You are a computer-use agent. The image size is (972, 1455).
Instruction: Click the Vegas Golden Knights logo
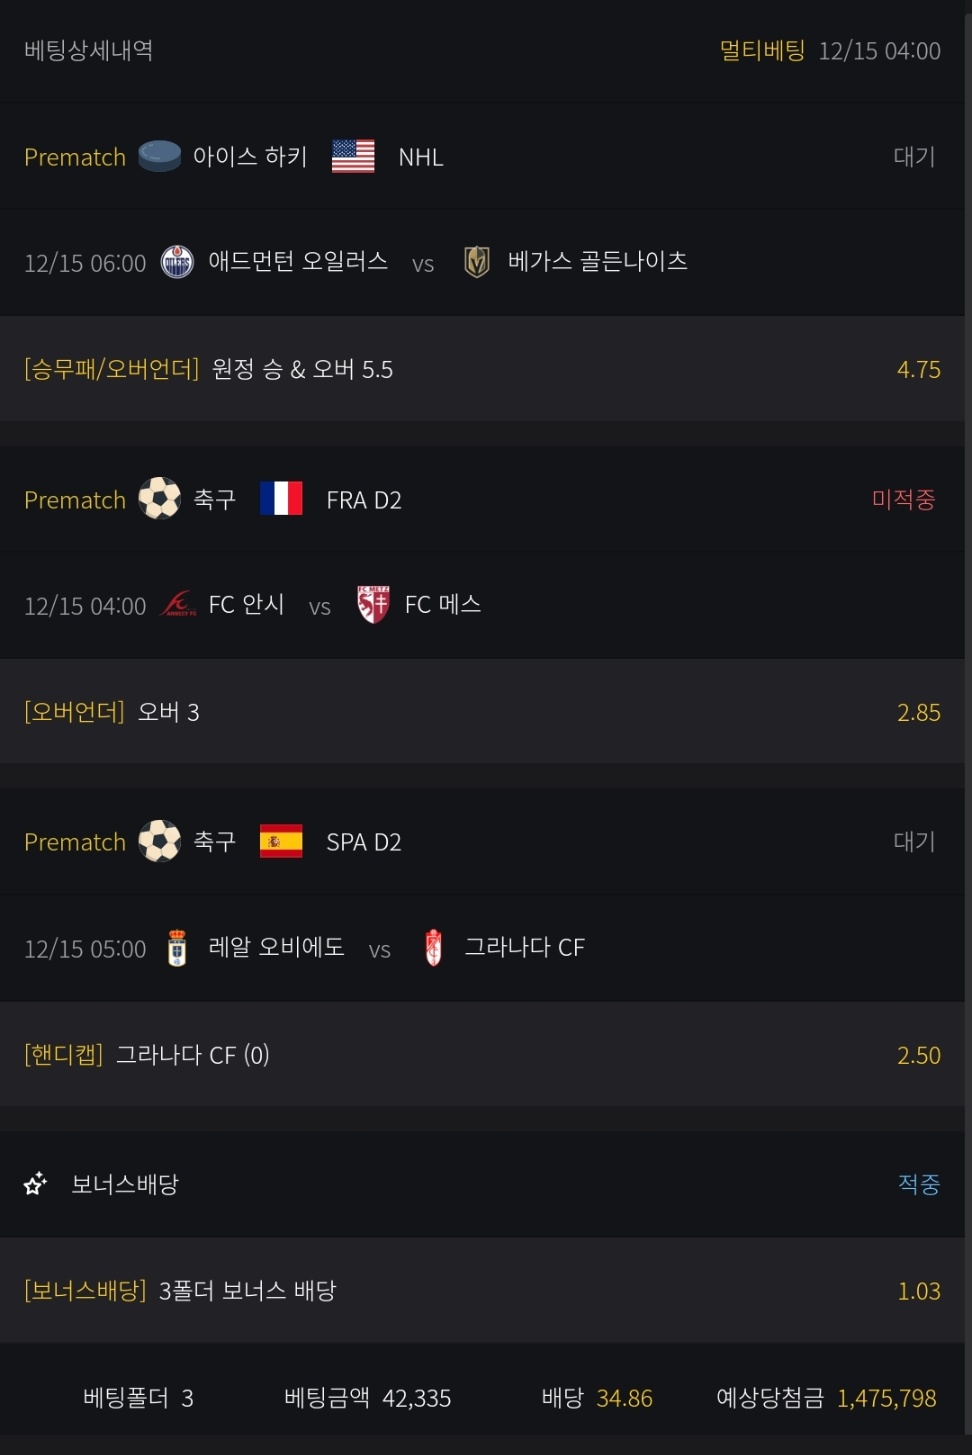[477, 262]
